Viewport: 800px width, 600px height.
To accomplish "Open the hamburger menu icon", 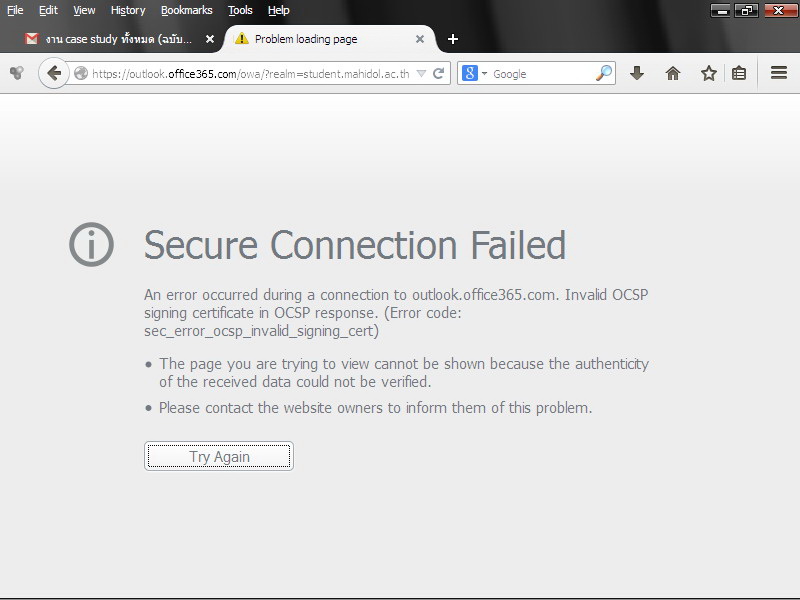I will tap(779, 73).
